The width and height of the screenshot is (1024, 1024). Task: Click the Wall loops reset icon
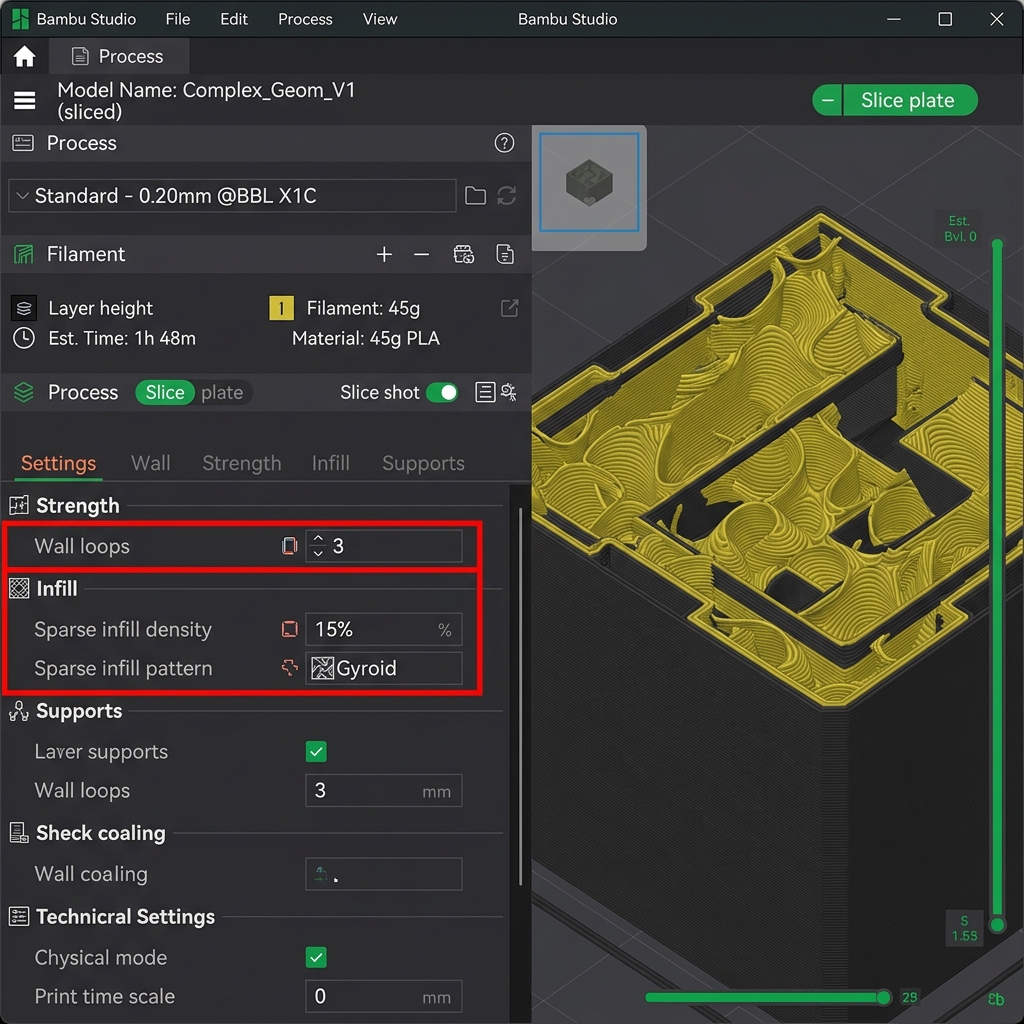289,546
